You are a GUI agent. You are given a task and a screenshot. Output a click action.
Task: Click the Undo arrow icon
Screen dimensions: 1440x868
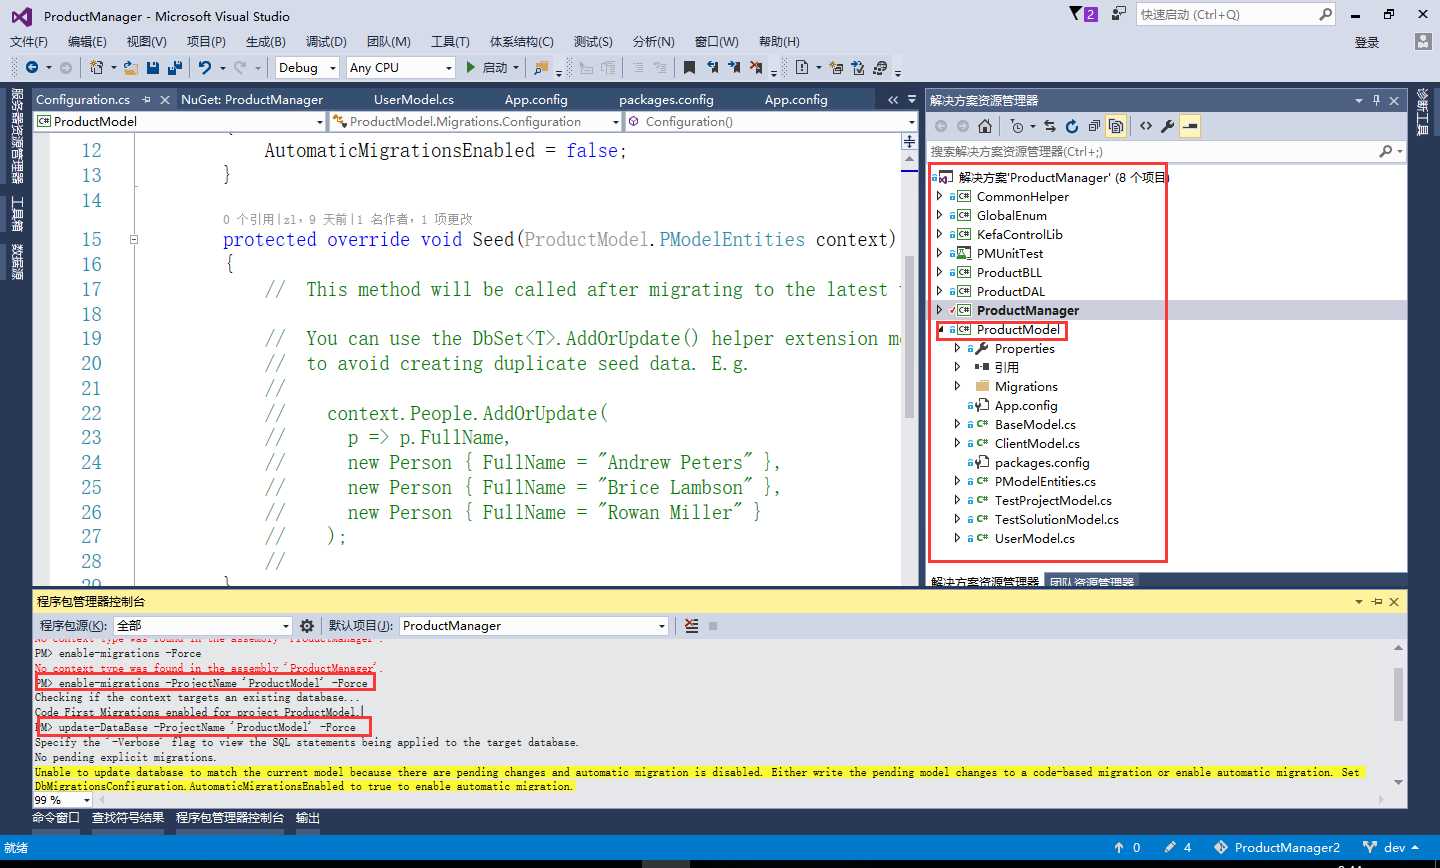coord(205,67)
